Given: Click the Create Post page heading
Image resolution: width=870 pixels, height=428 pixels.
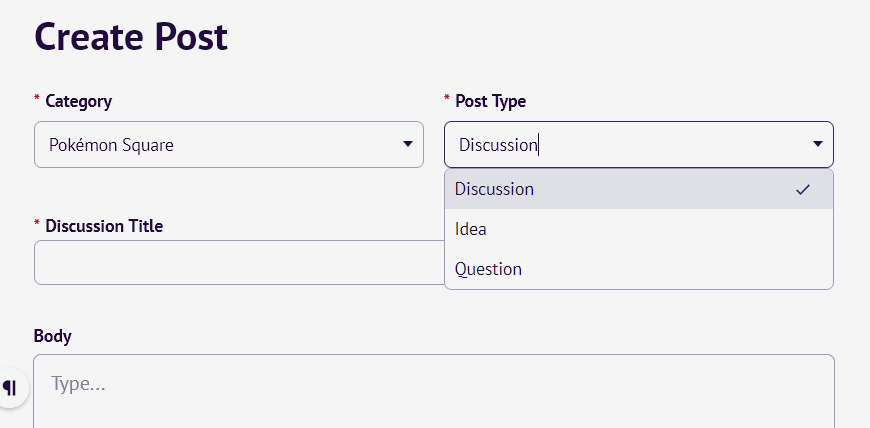Looking at the screenshot, I should [131, 37].
